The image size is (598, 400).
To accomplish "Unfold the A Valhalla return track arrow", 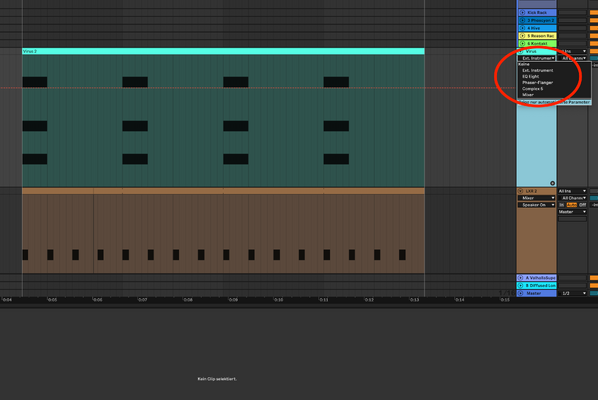I will (521, 278).
